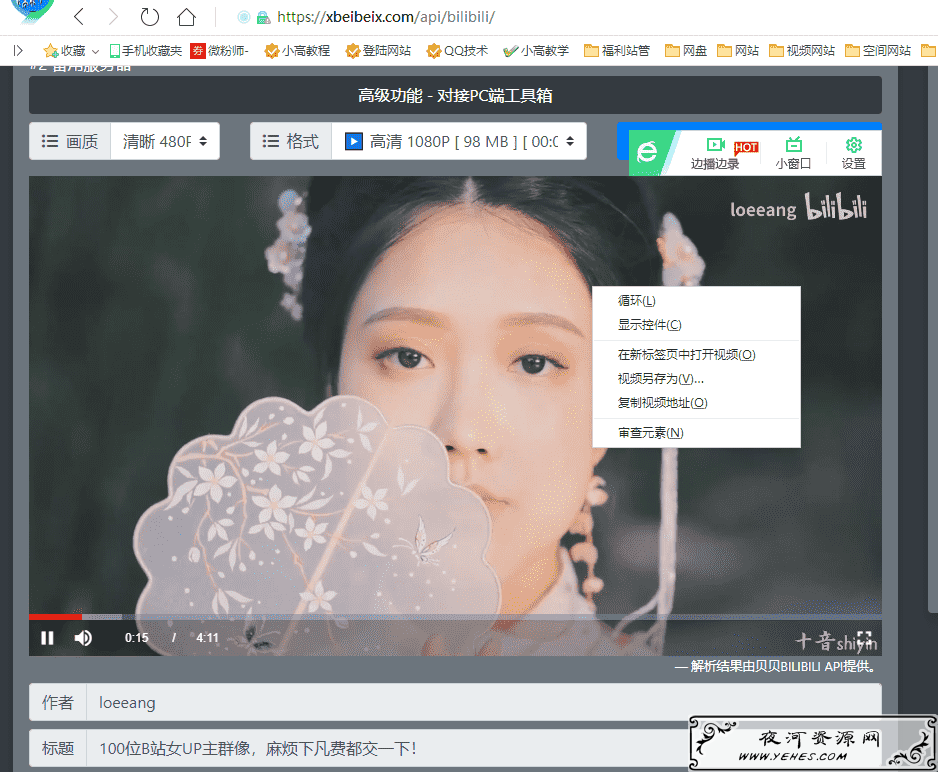The image size is (938, 772).
Task: Seek using the red video progress bar
Action: (455, 616)
